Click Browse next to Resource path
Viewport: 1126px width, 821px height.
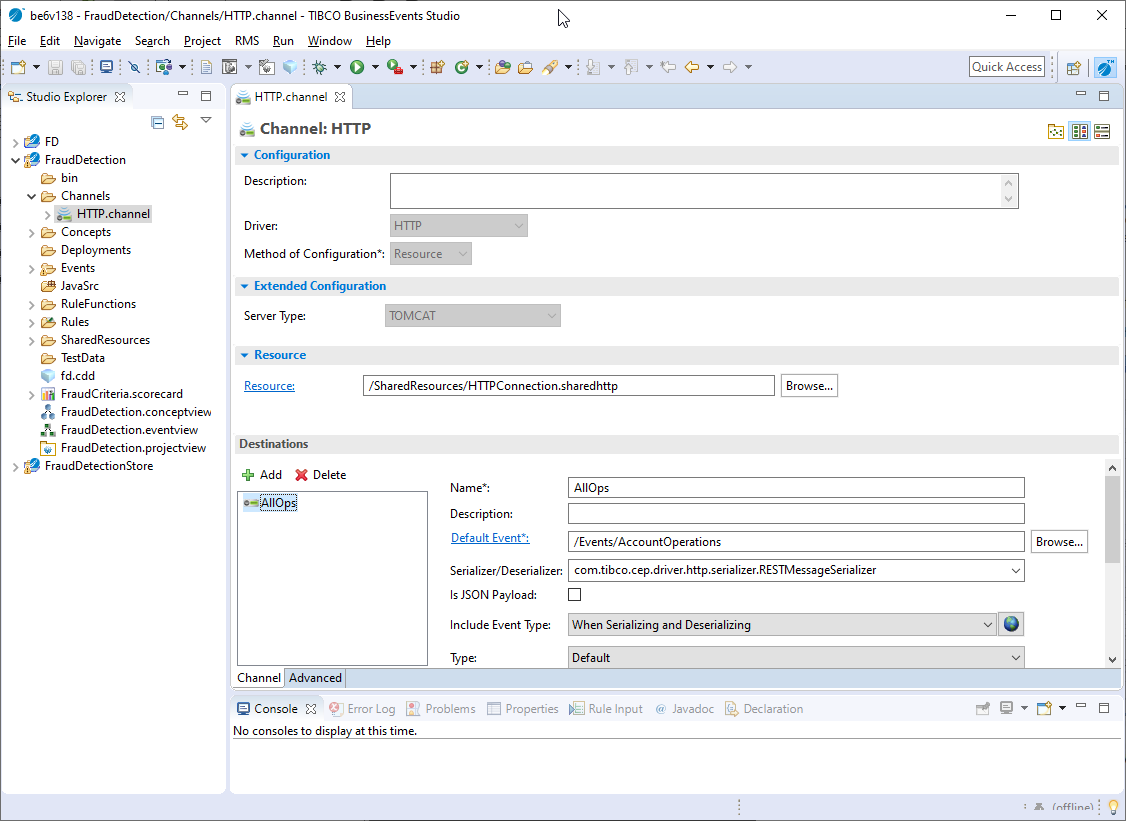click(808, 386)
